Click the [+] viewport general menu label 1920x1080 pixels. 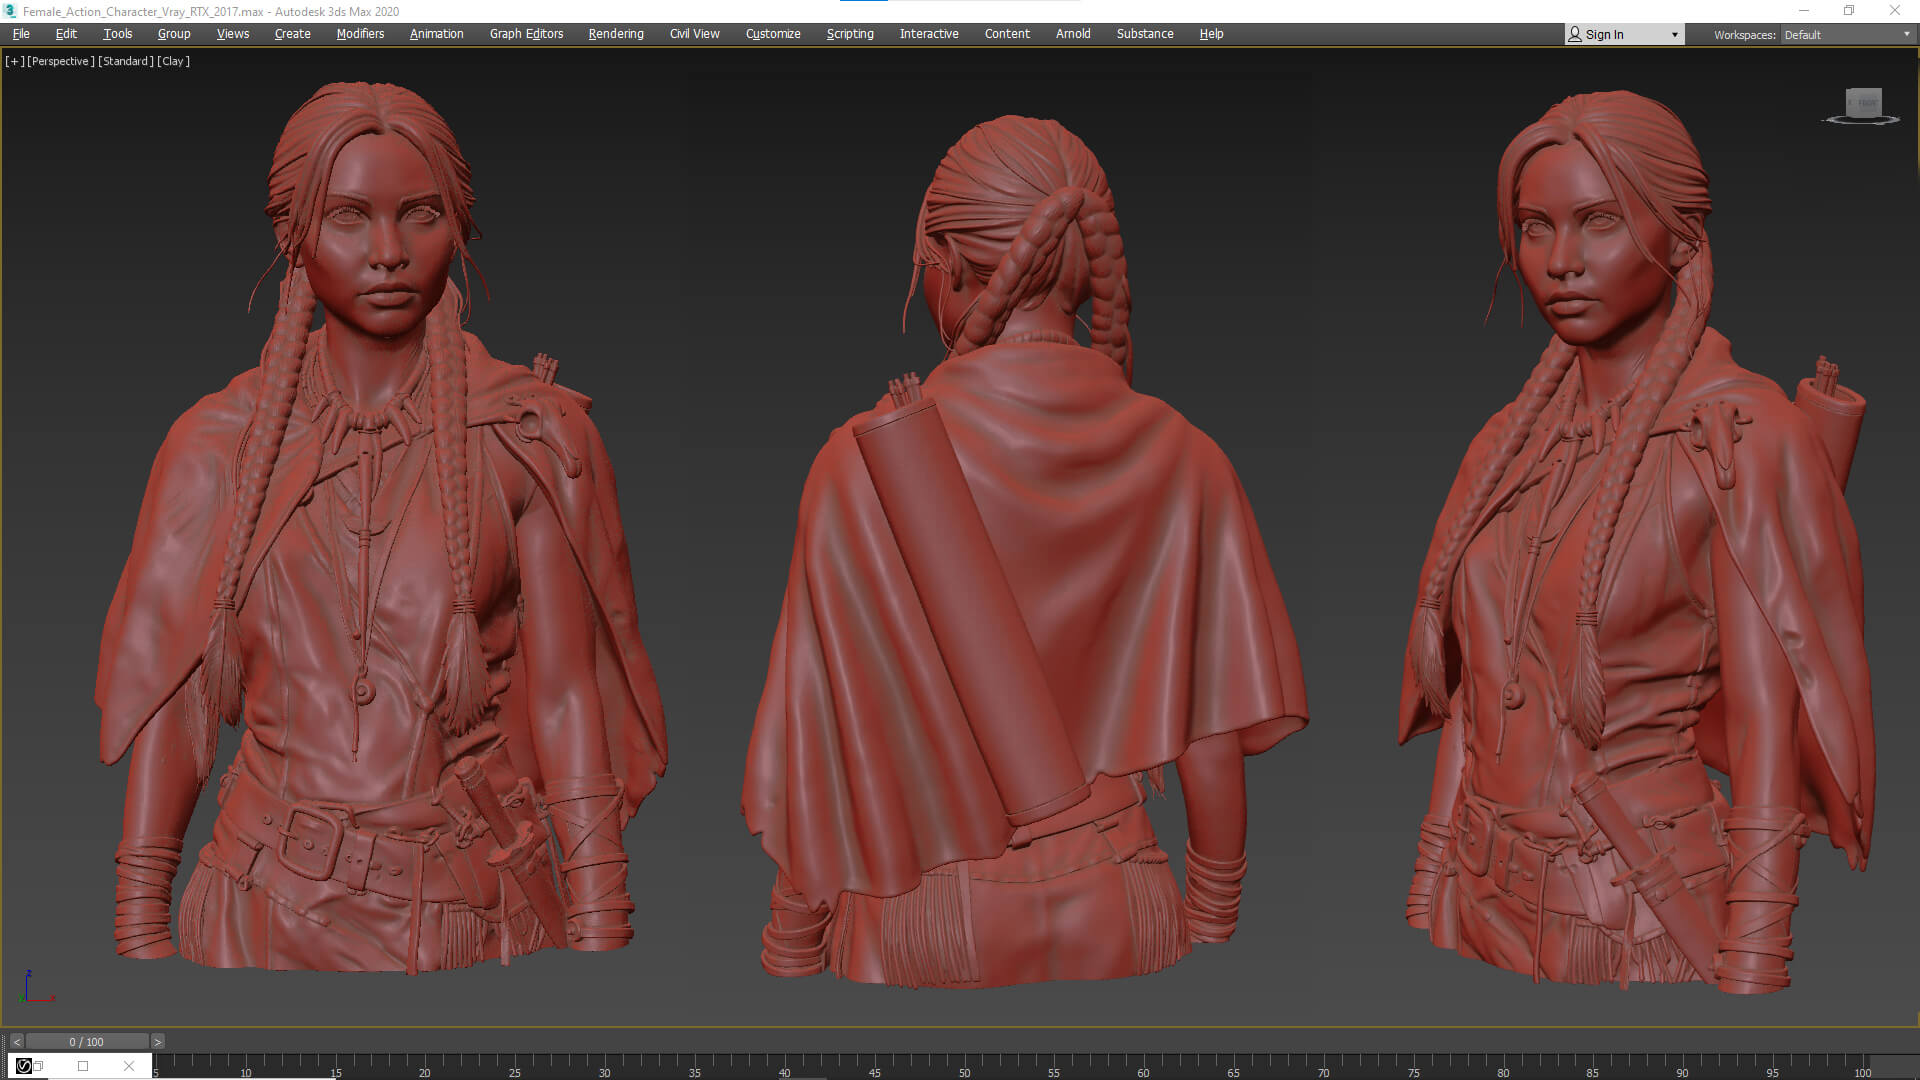coord(14,61)
